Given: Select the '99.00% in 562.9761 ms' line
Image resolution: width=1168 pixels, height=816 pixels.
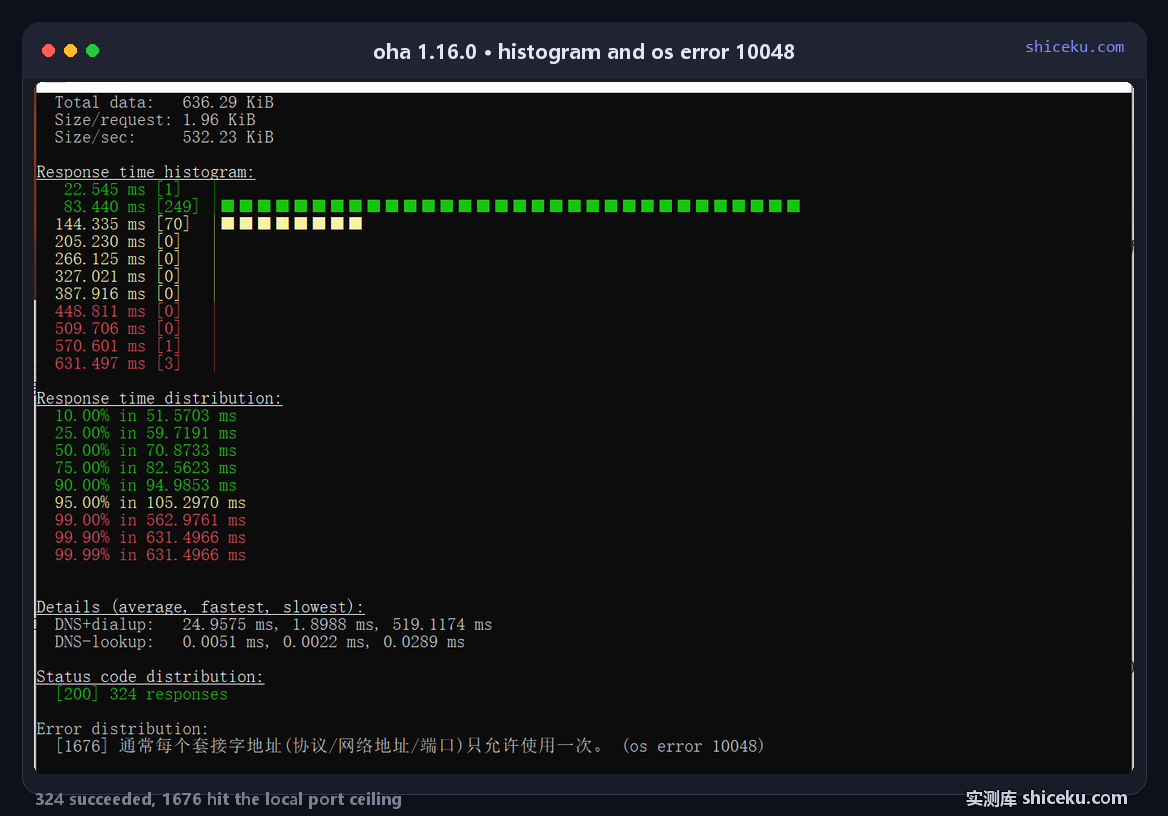Looking at the screenshot, I should pos(150,520).
